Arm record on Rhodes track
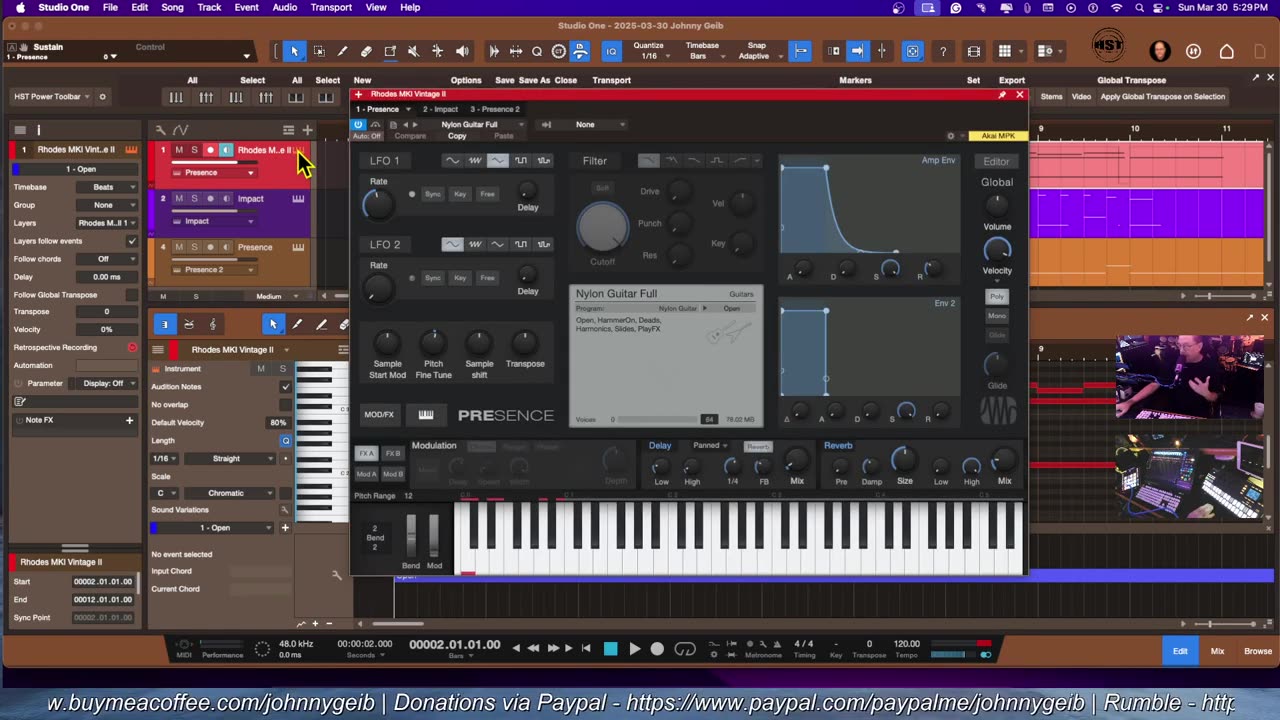 (210, 150)
